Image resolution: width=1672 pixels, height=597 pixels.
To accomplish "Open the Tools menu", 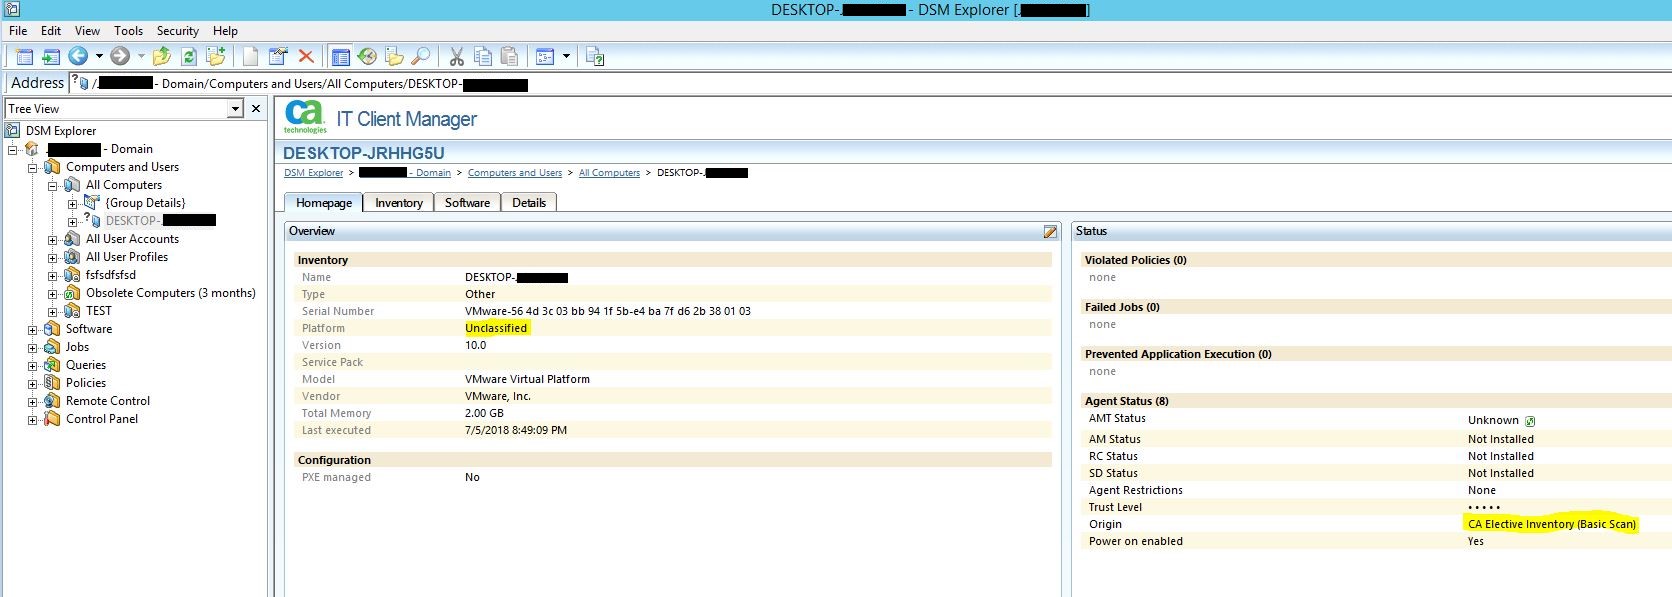I will click(128, 31).
